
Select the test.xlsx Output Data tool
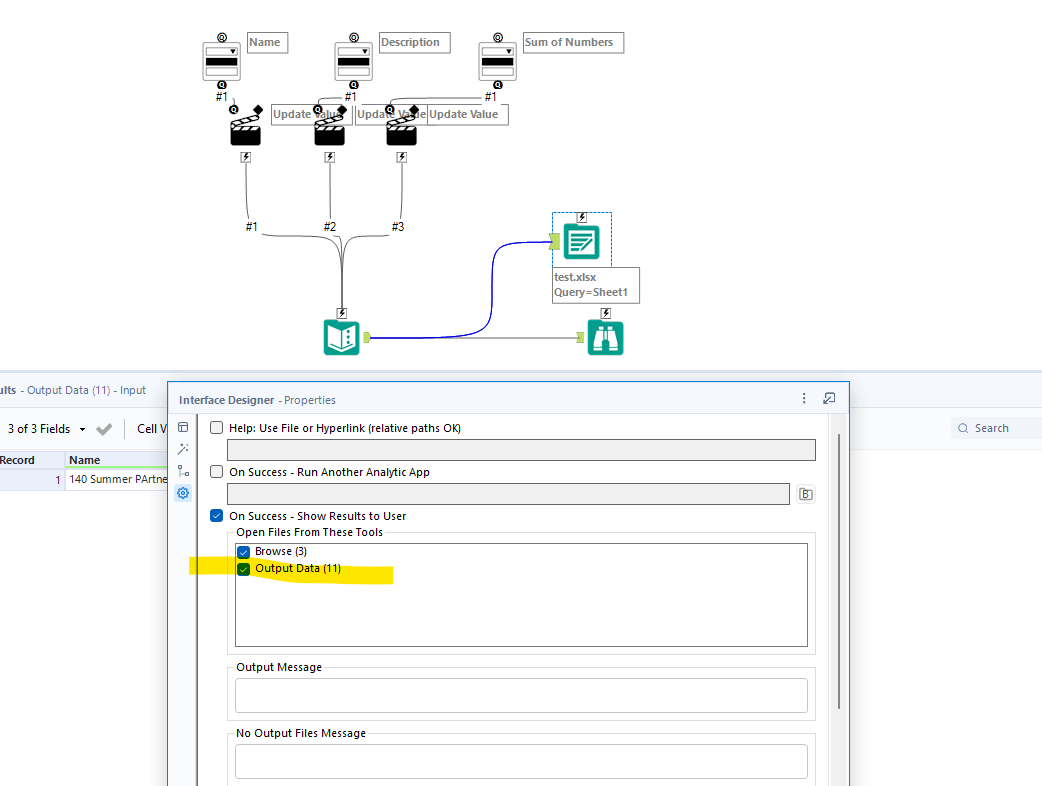pyautogui.click(x=581, y=240)
